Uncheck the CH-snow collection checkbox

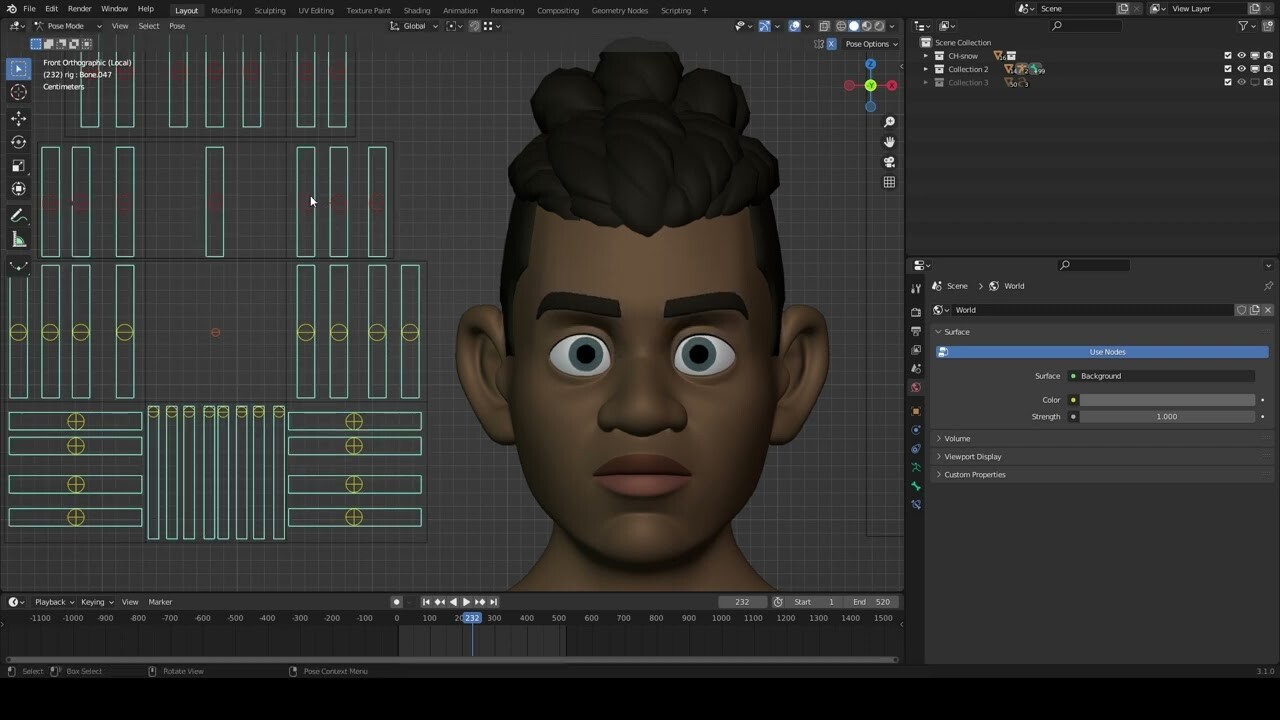coord(1228,56)
